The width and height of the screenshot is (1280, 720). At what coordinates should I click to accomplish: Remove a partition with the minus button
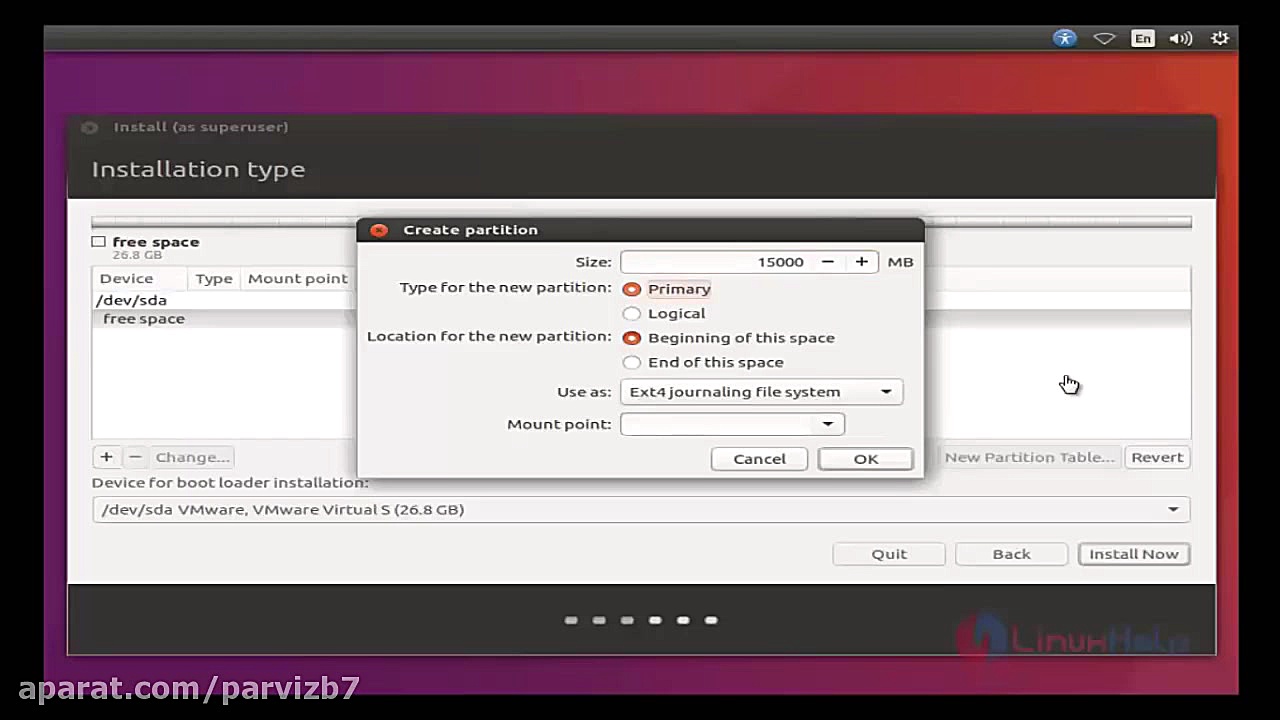[135, 457]
